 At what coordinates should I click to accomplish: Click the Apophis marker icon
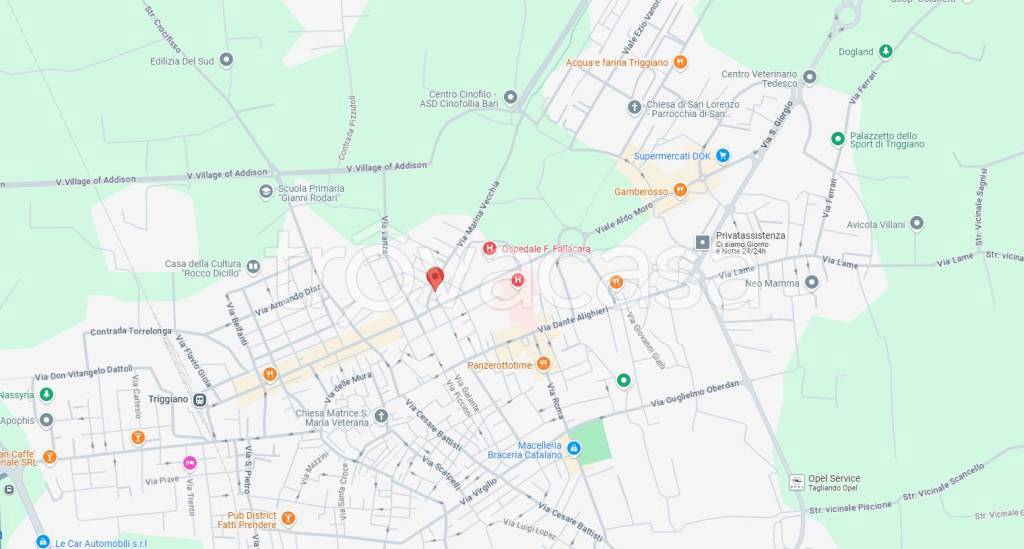(x=46, y=420)
